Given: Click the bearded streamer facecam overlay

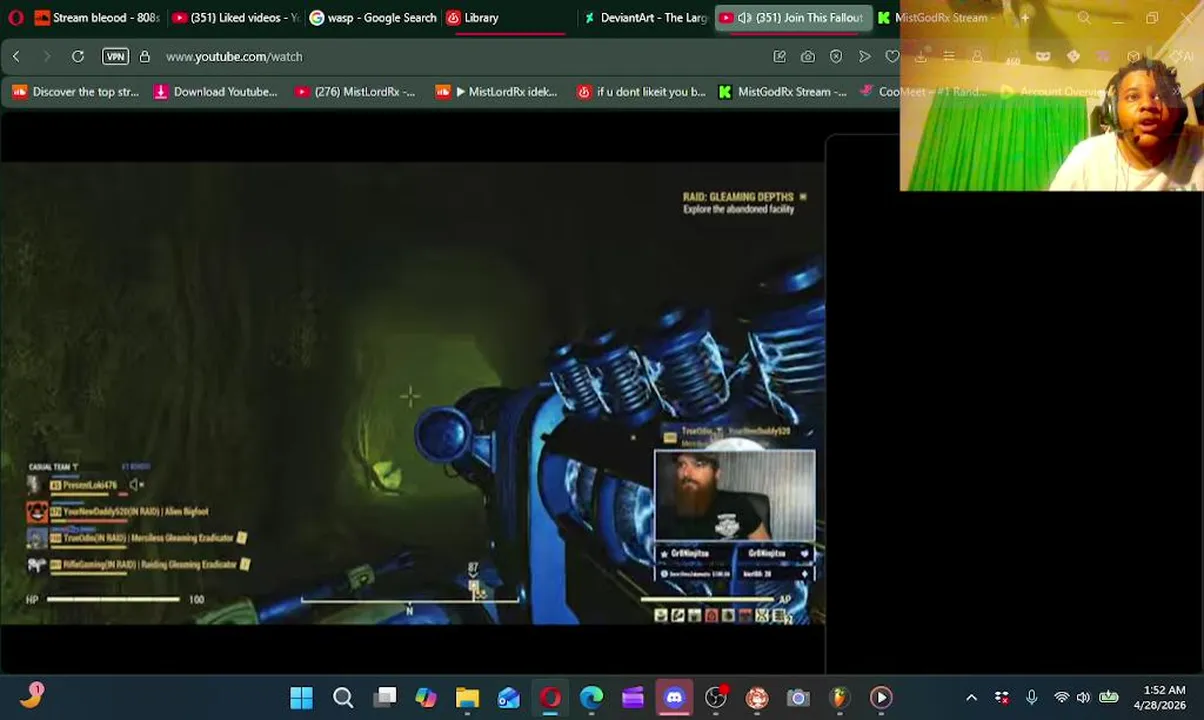Looking at the screenshot, I should point(735,495).
